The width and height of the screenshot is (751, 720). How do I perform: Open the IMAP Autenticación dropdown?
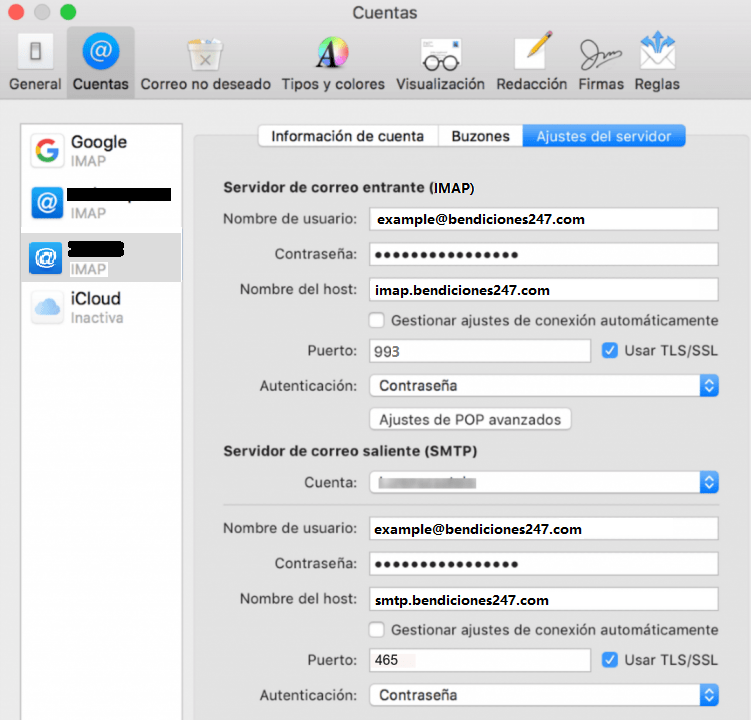543,385
